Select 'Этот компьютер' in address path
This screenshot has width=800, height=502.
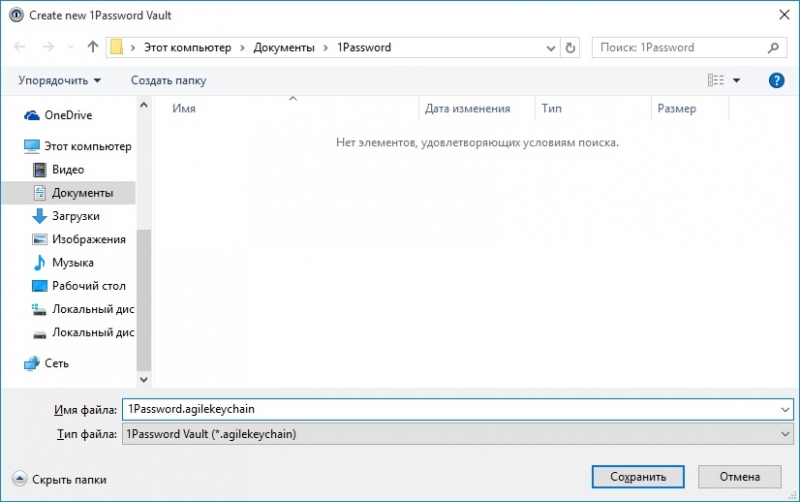187,47
